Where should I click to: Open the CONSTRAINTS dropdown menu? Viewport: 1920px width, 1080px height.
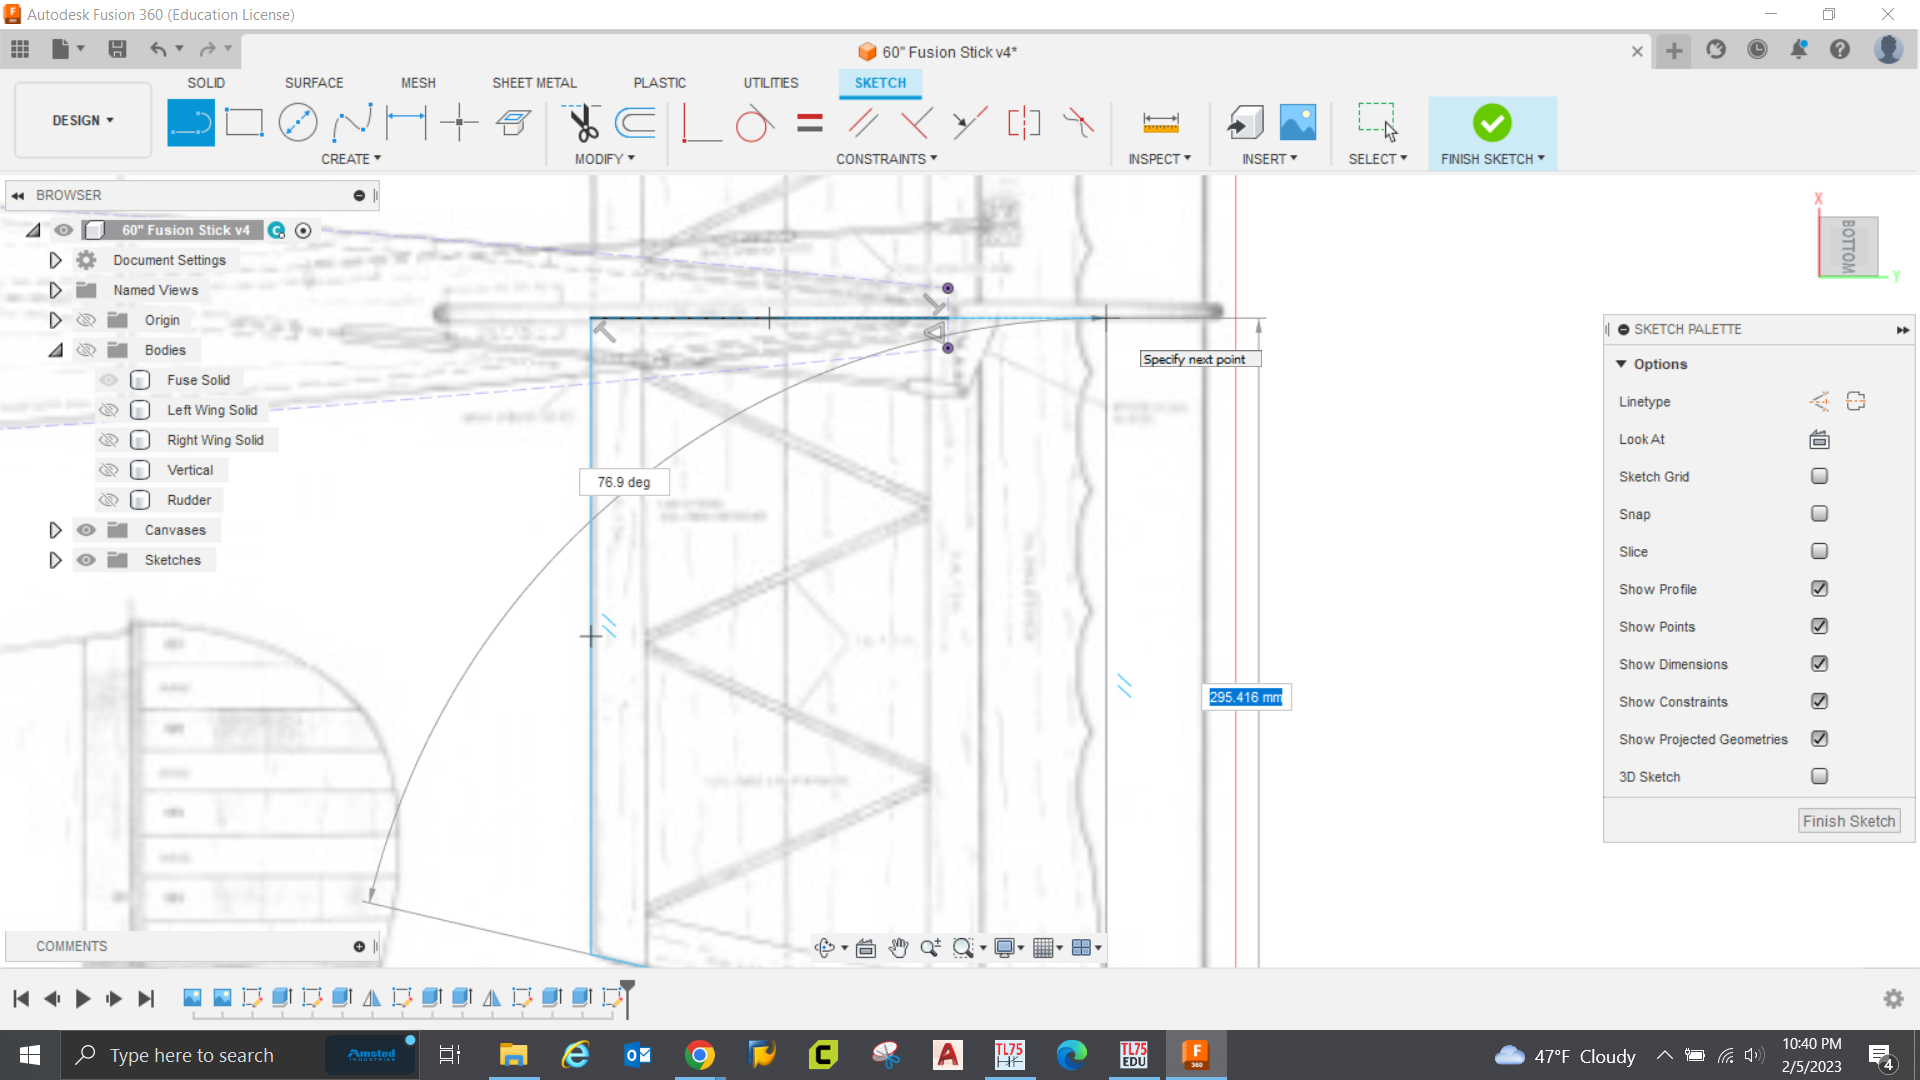[x=886, y=159]
